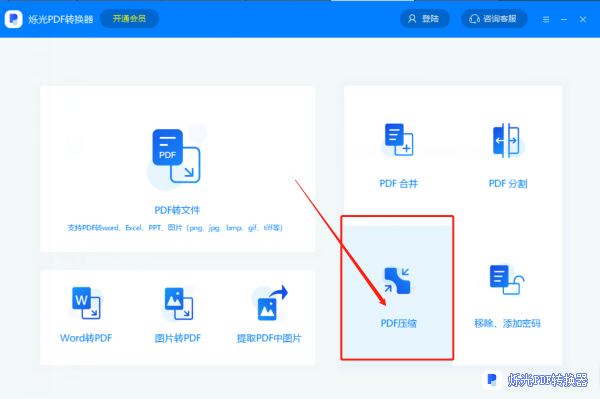
Task: Open the PDF 合并 merge icon
Action: pos(399,140)
